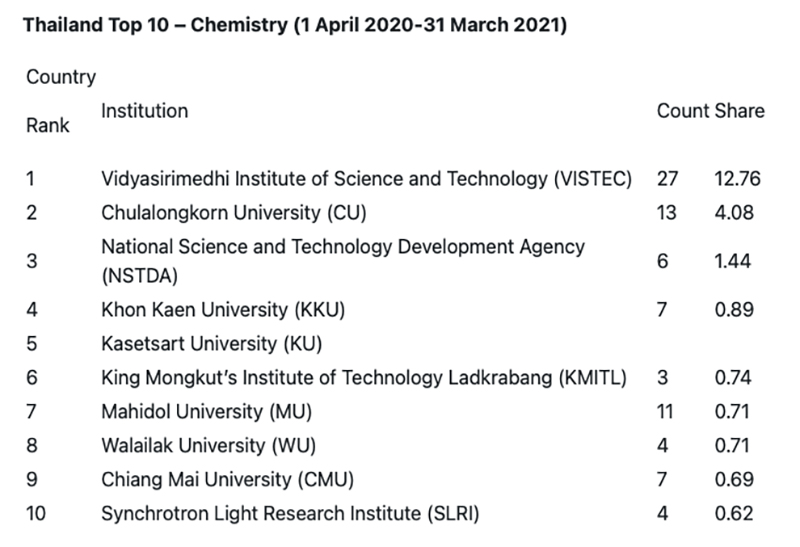Select Synchrotron Light Research Institute (SLRI)

point(290,514)
